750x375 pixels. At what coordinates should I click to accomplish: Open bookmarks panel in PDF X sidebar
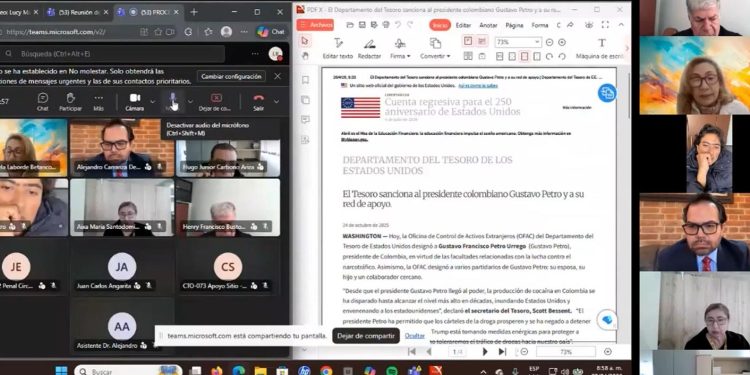coord(305,80)
